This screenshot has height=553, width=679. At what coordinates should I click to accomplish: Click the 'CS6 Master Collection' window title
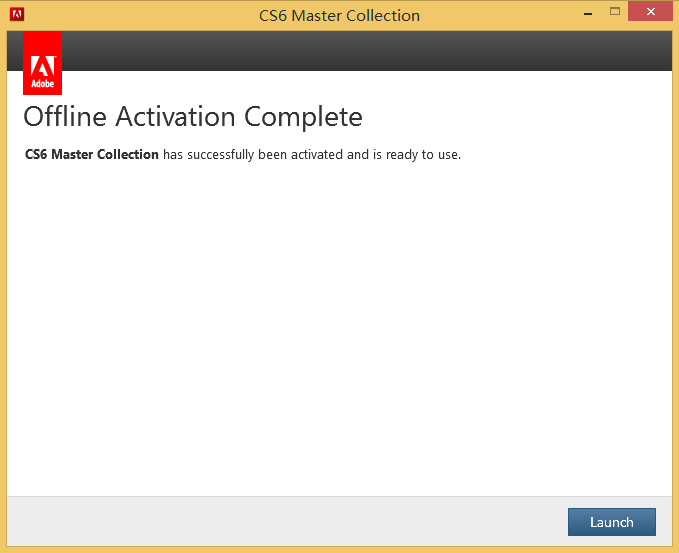[339, 16]
